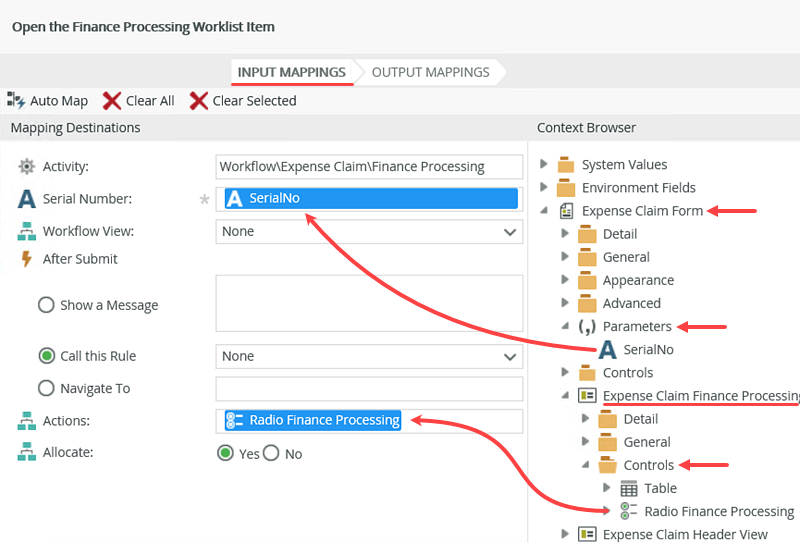The image size is (800, 542).
Task: Click the Context Browser header
Action: (x=586, y=128)
